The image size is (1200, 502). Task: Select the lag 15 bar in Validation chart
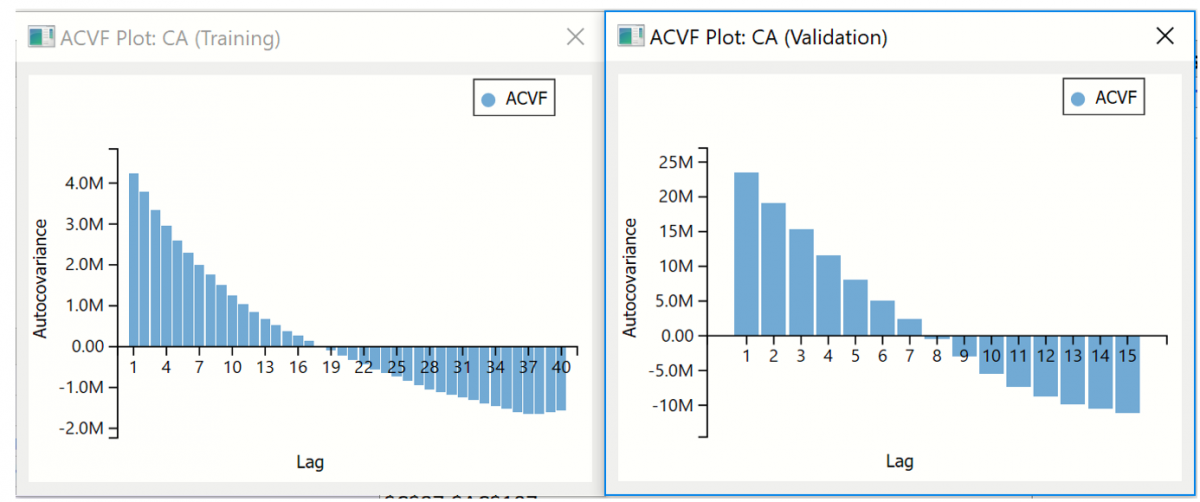coord(1127,373)
